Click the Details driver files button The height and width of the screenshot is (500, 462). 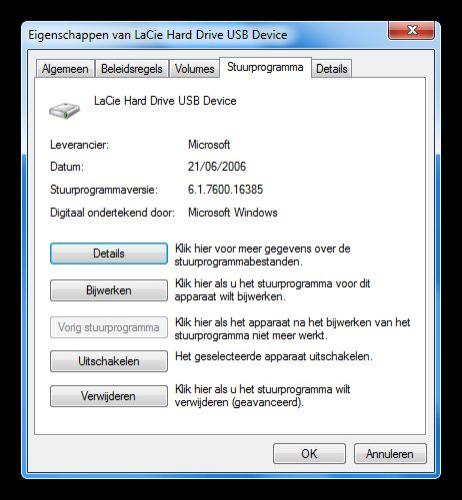click(x=109, y=253)
